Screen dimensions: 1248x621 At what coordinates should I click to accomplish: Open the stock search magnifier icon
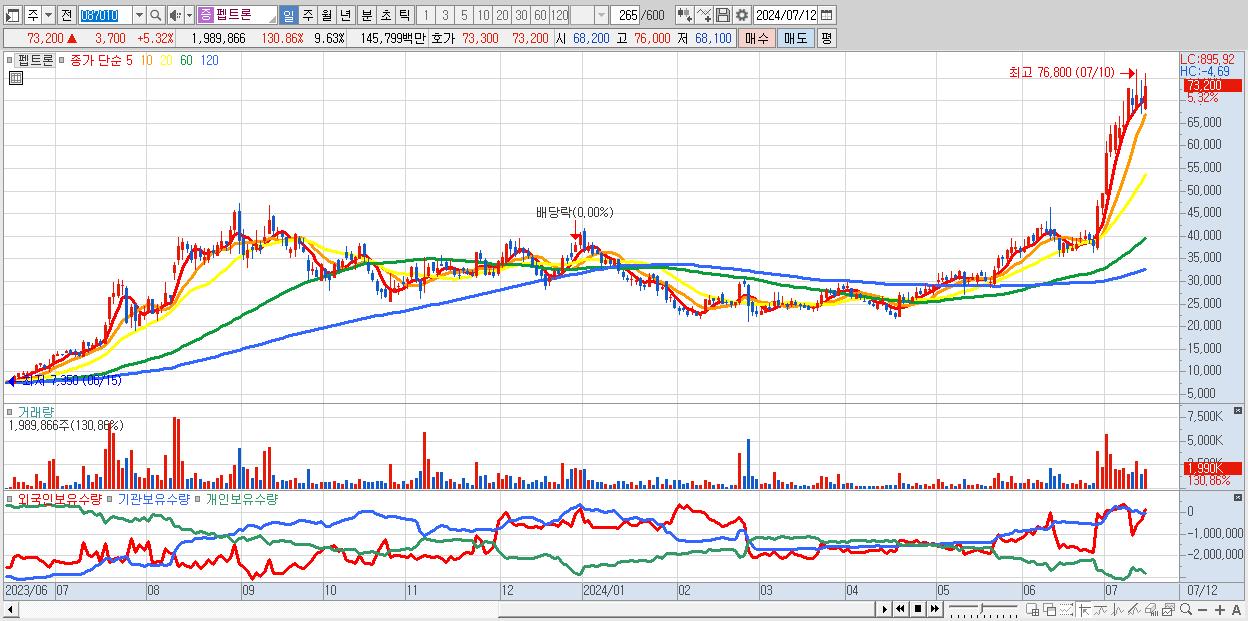156,16
